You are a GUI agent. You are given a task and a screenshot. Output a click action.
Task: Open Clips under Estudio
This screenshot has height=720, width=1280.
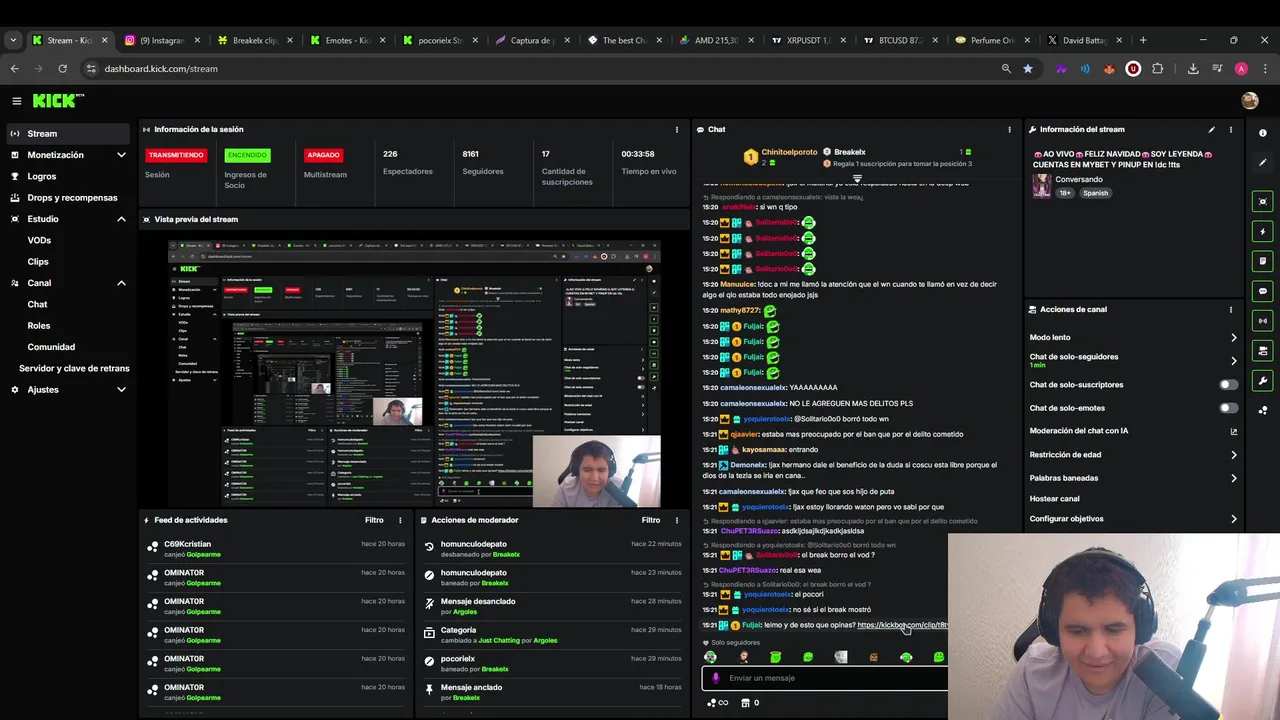point(38,262)
